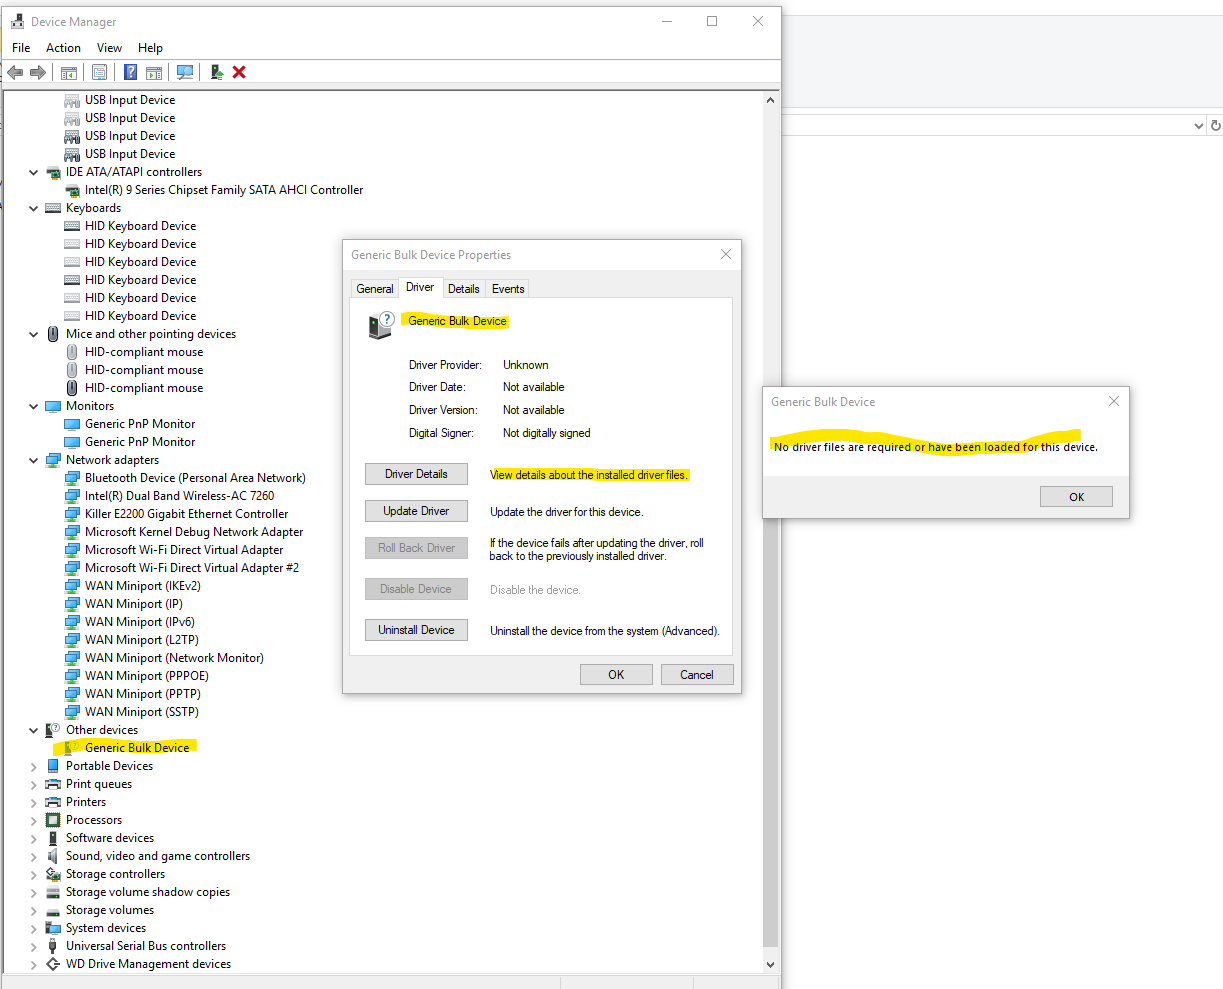Screen dimensions: 1223x989
Task: Click Mice and other pointing devices icon
Action: pos(53,334)
